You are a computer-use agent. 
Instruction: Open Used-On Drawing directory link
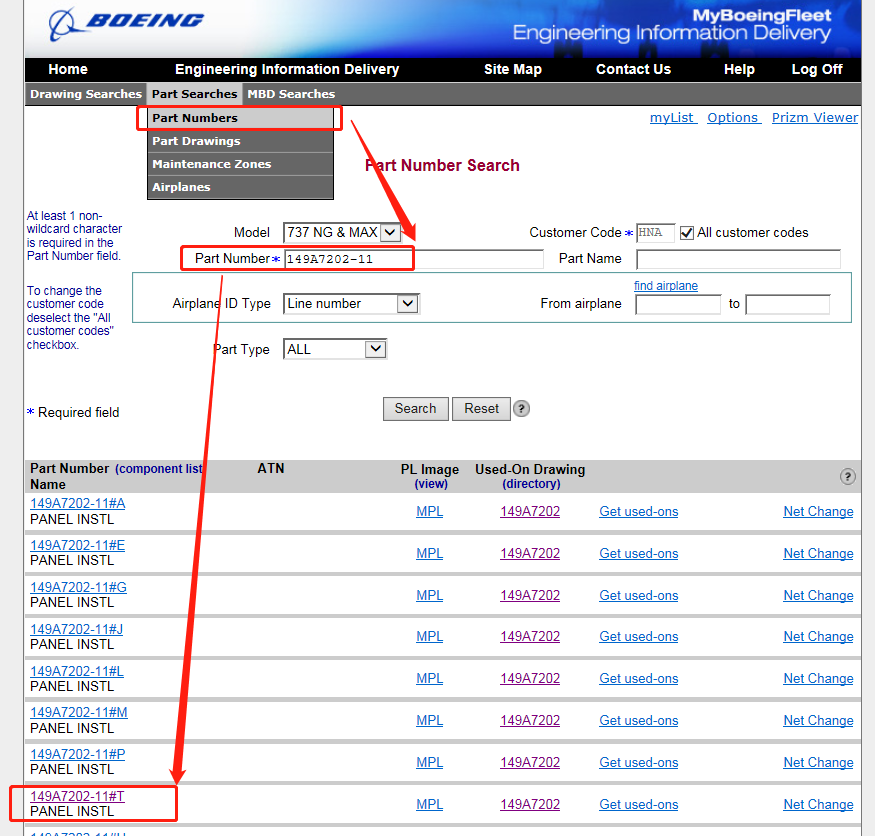click(x=531, y=484)
